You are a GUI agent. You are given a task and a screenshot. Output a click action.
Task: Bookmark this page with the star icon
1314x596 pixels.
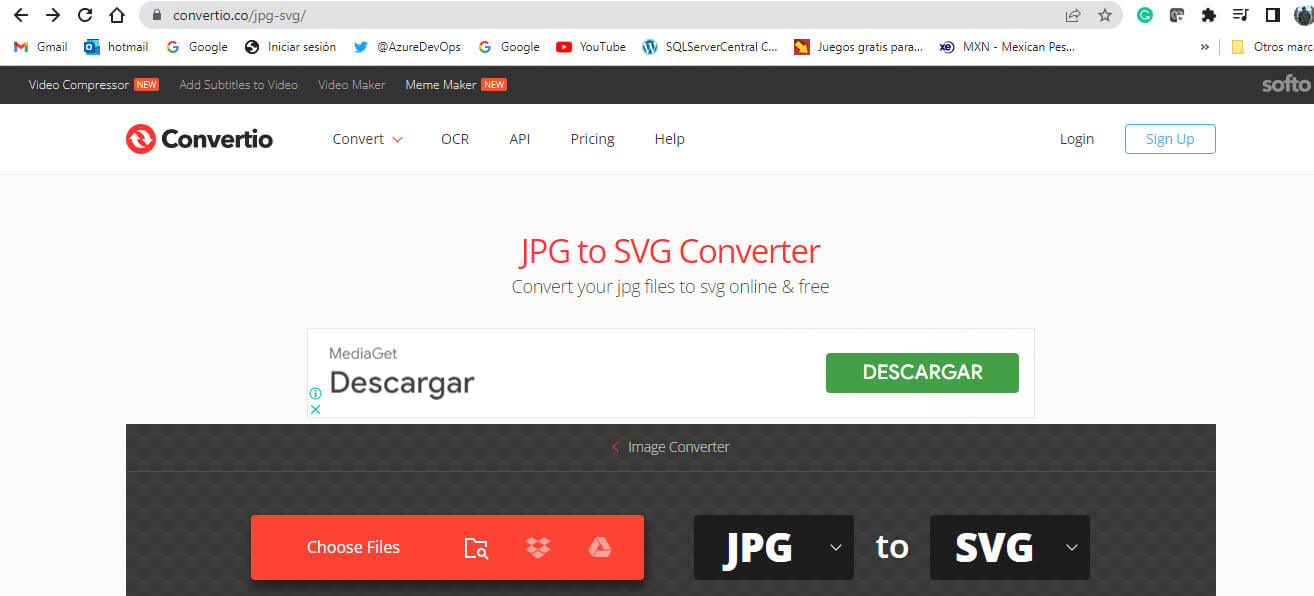tap(1105, 15)
